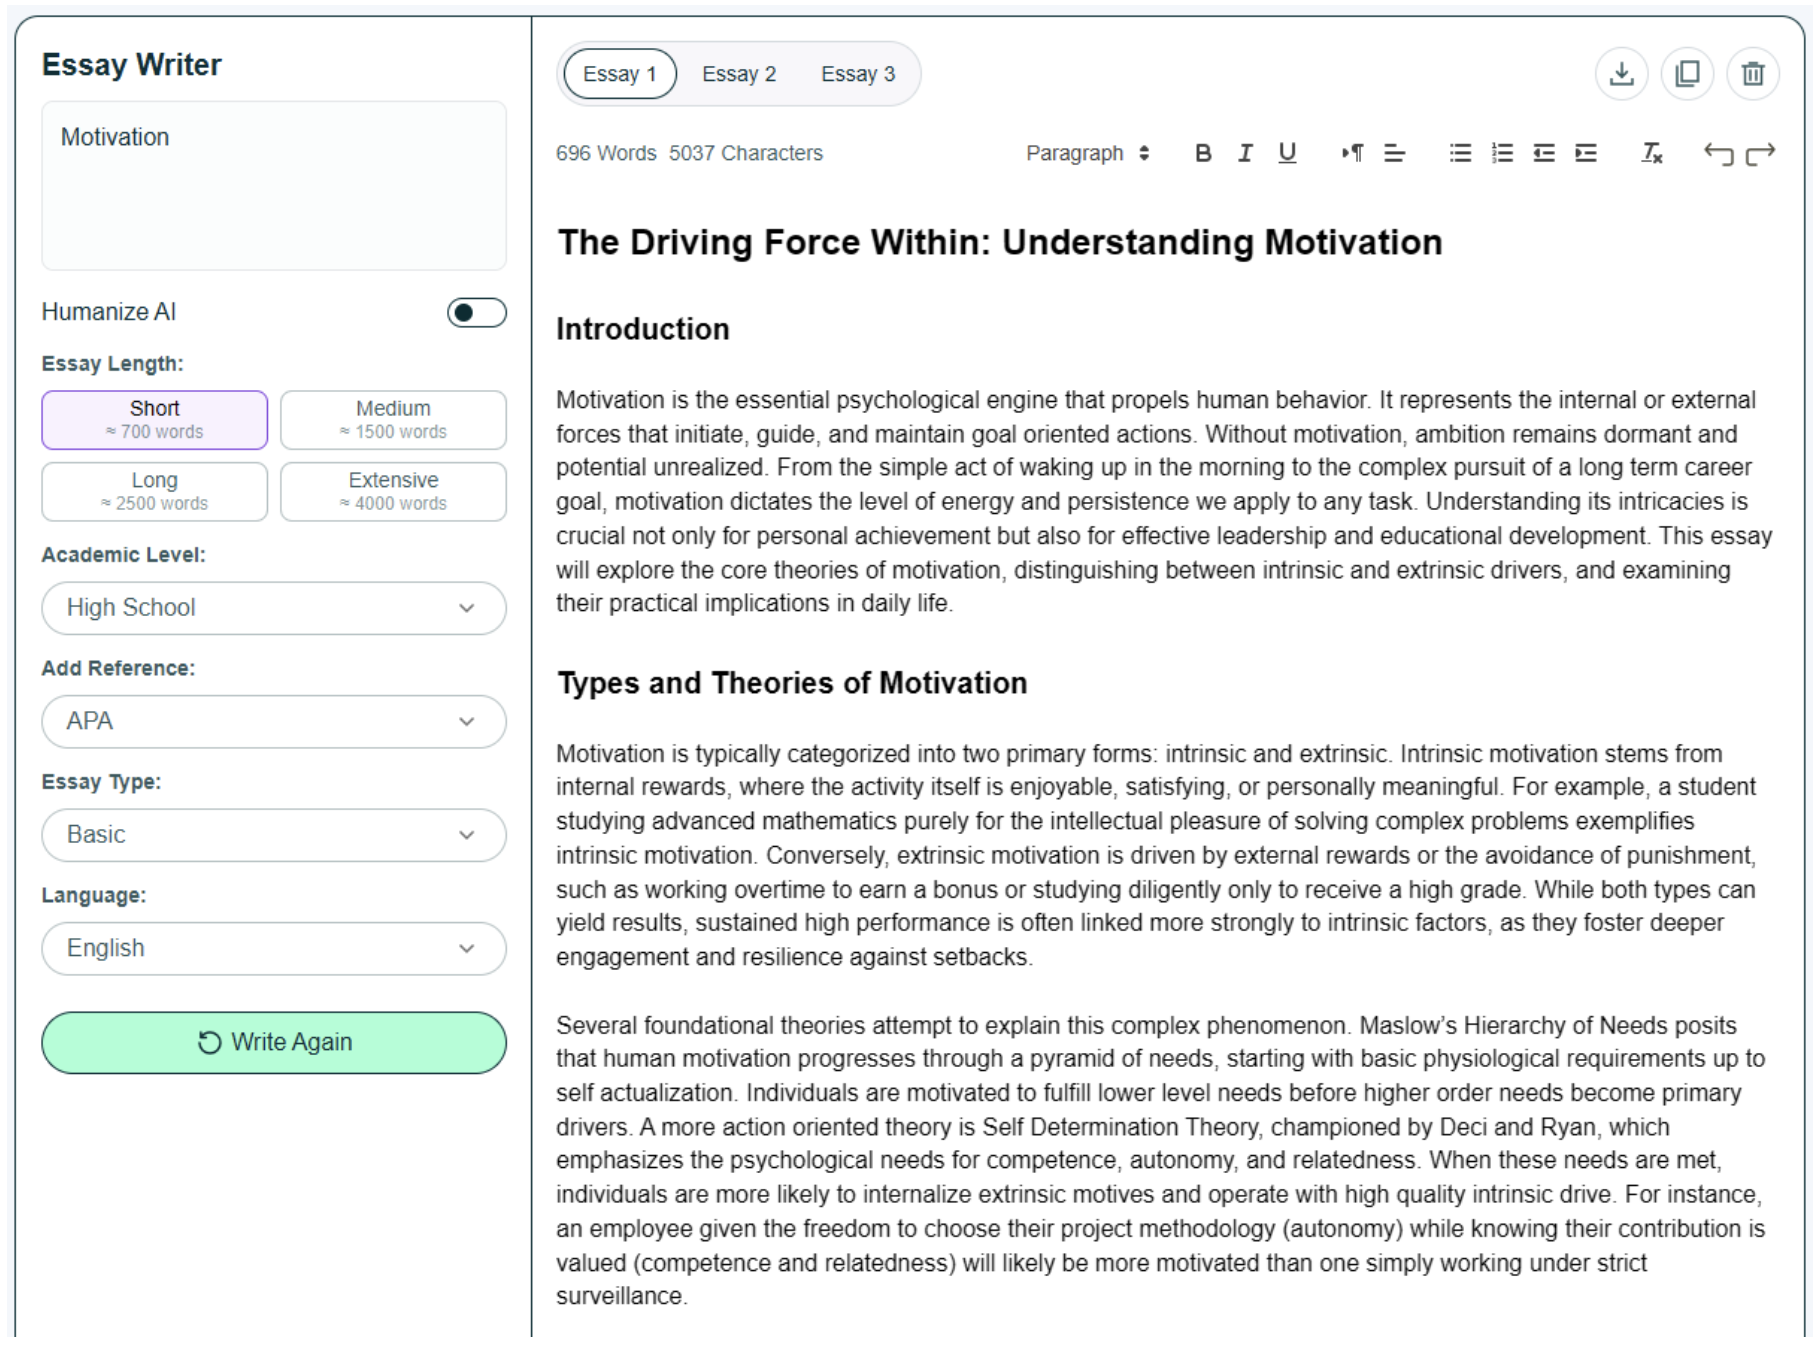Choose the Extensive 4000 words length
The width and height of the screenshot is (1820, 1364).
click(393, 491)
